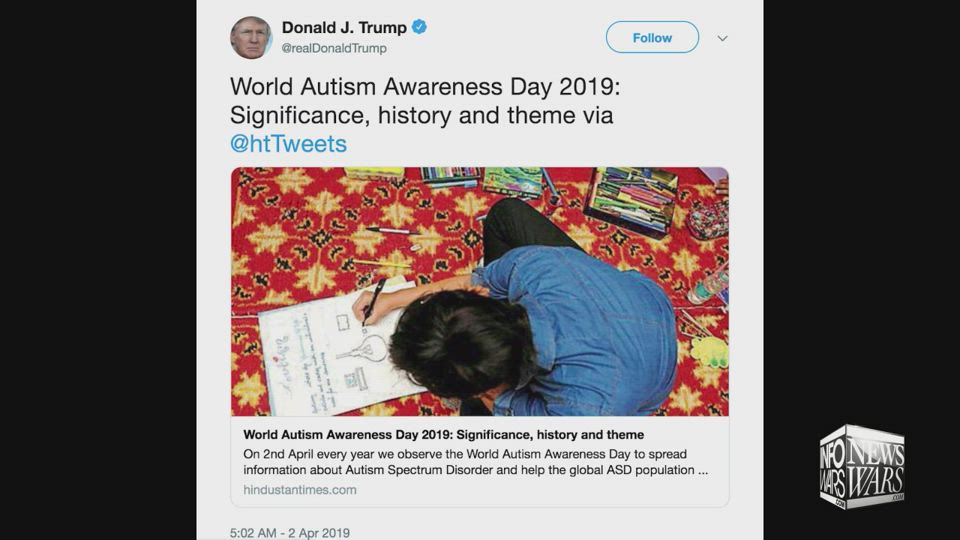The height and width of the screenshot is (540, 960).
Task: Click the tweet text about Autism Awareness Day
Action: (425, 115)
